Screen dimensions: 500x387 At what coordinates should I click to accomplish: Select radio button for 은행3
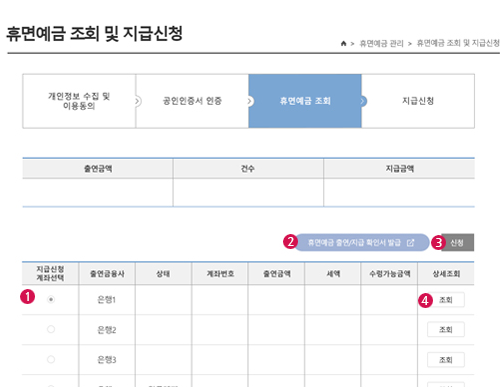click(x=51, y=360)
